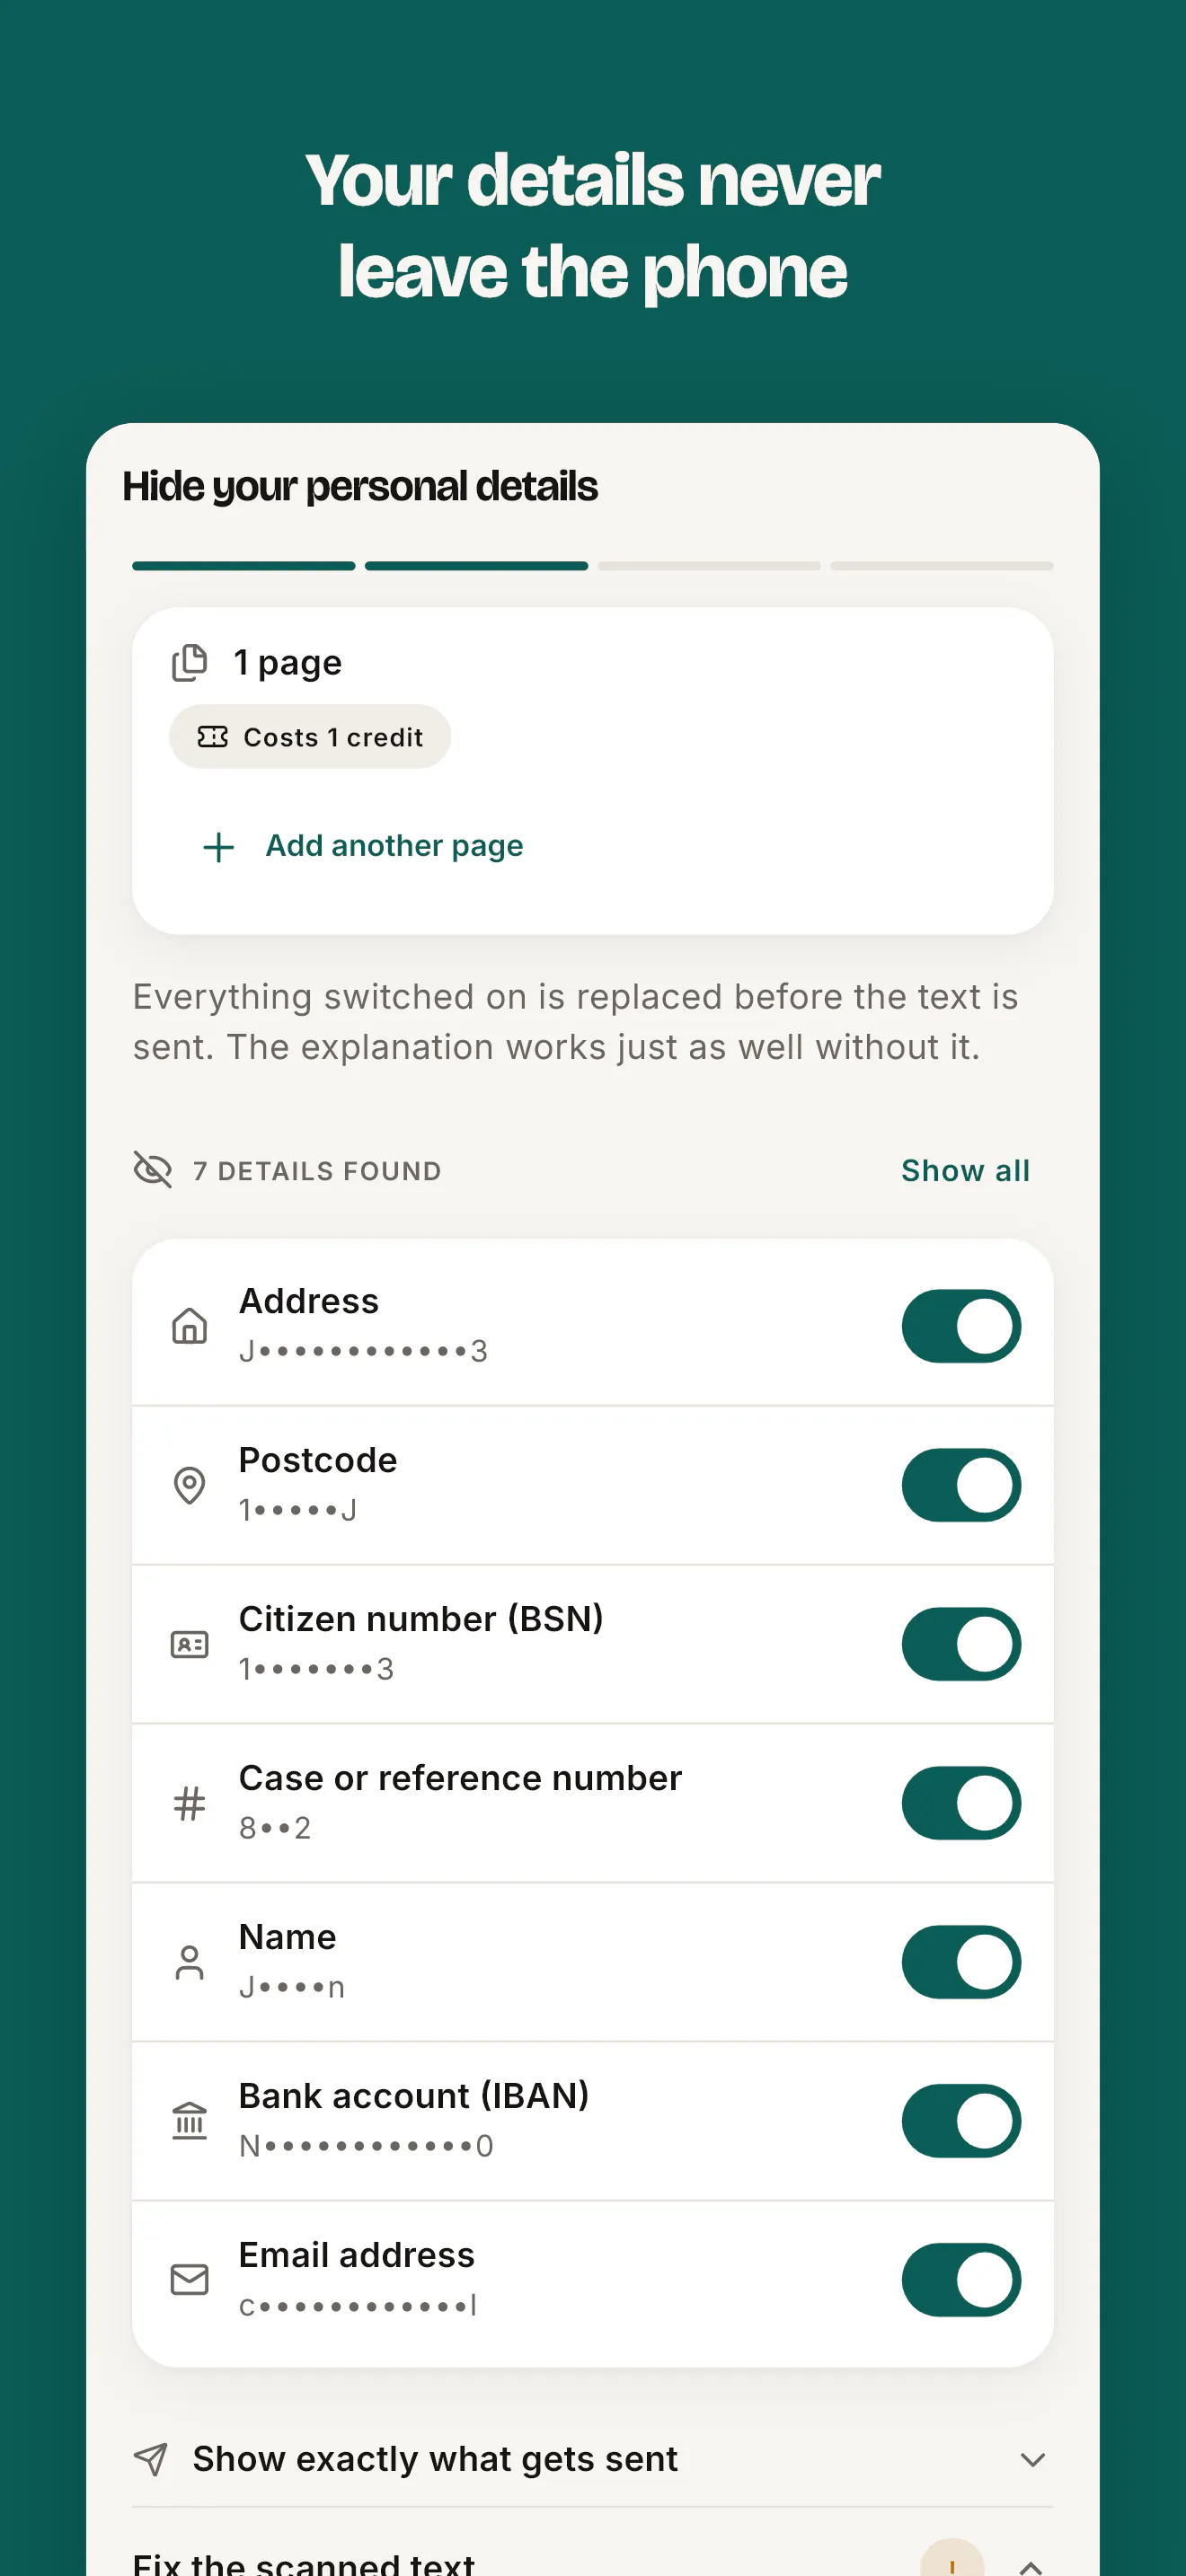
Task: Click the Show all link
Action: (x=965, y=1170)
